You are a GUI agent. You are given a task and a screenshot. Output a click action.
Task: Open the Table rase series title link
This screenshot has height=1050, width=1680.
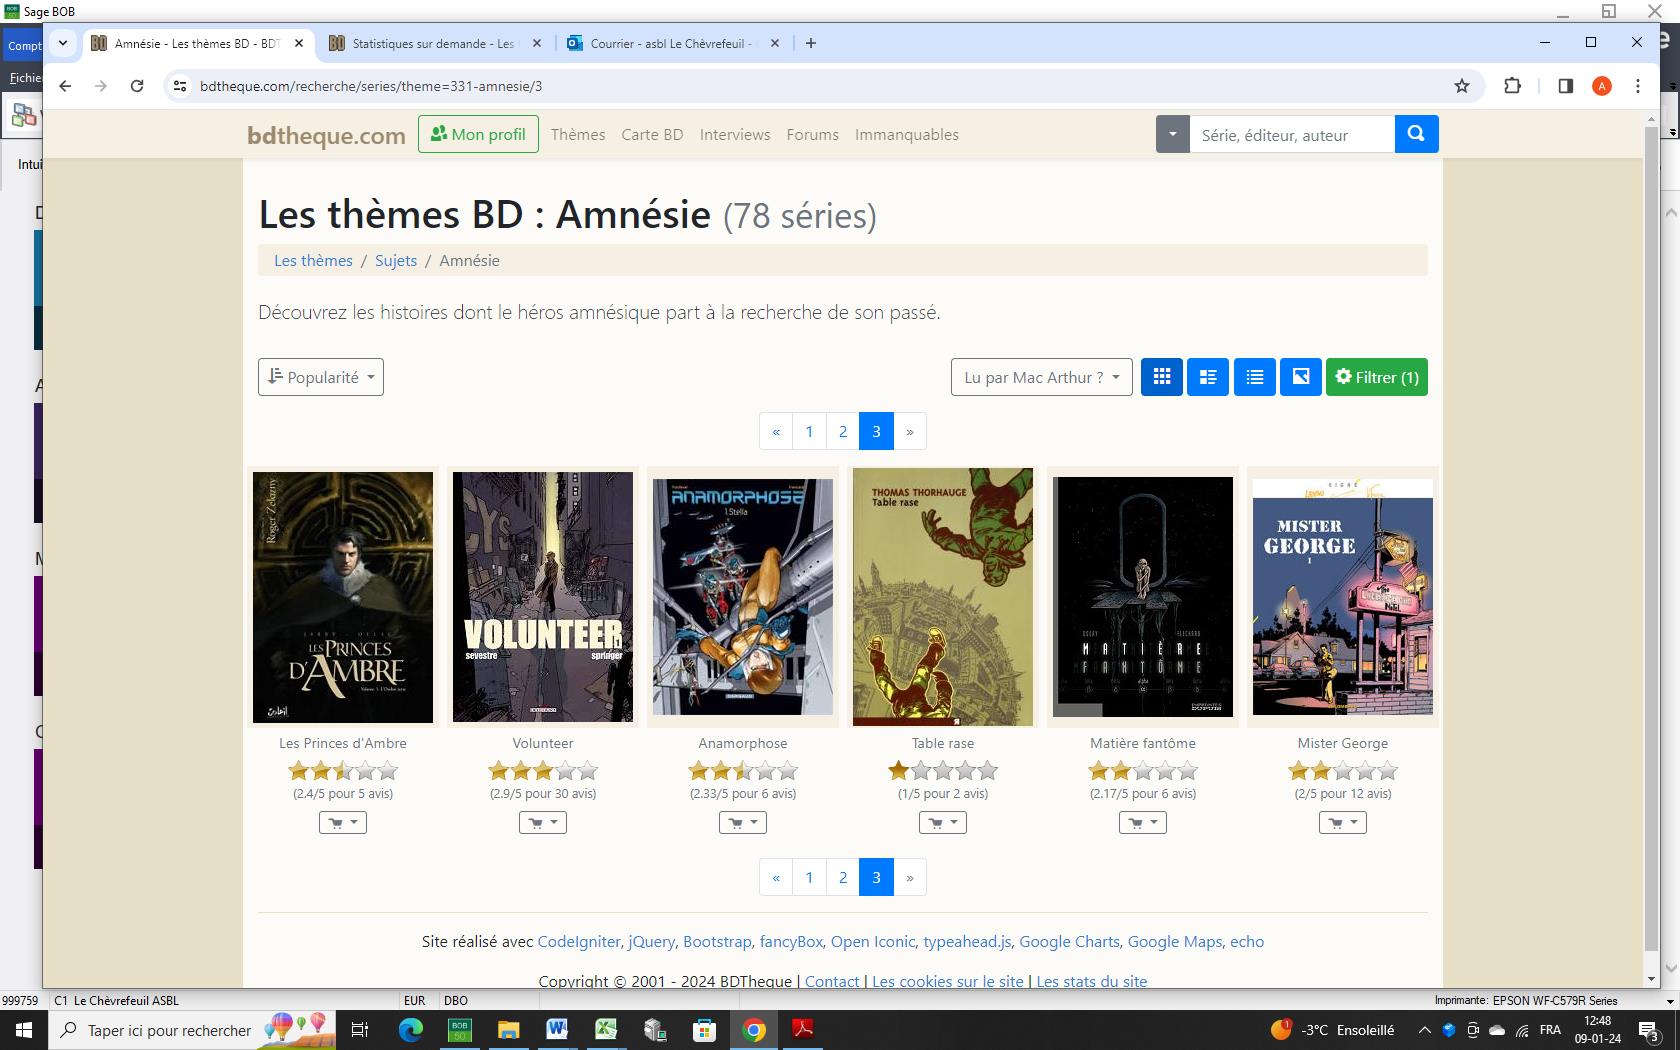[943, 743]
